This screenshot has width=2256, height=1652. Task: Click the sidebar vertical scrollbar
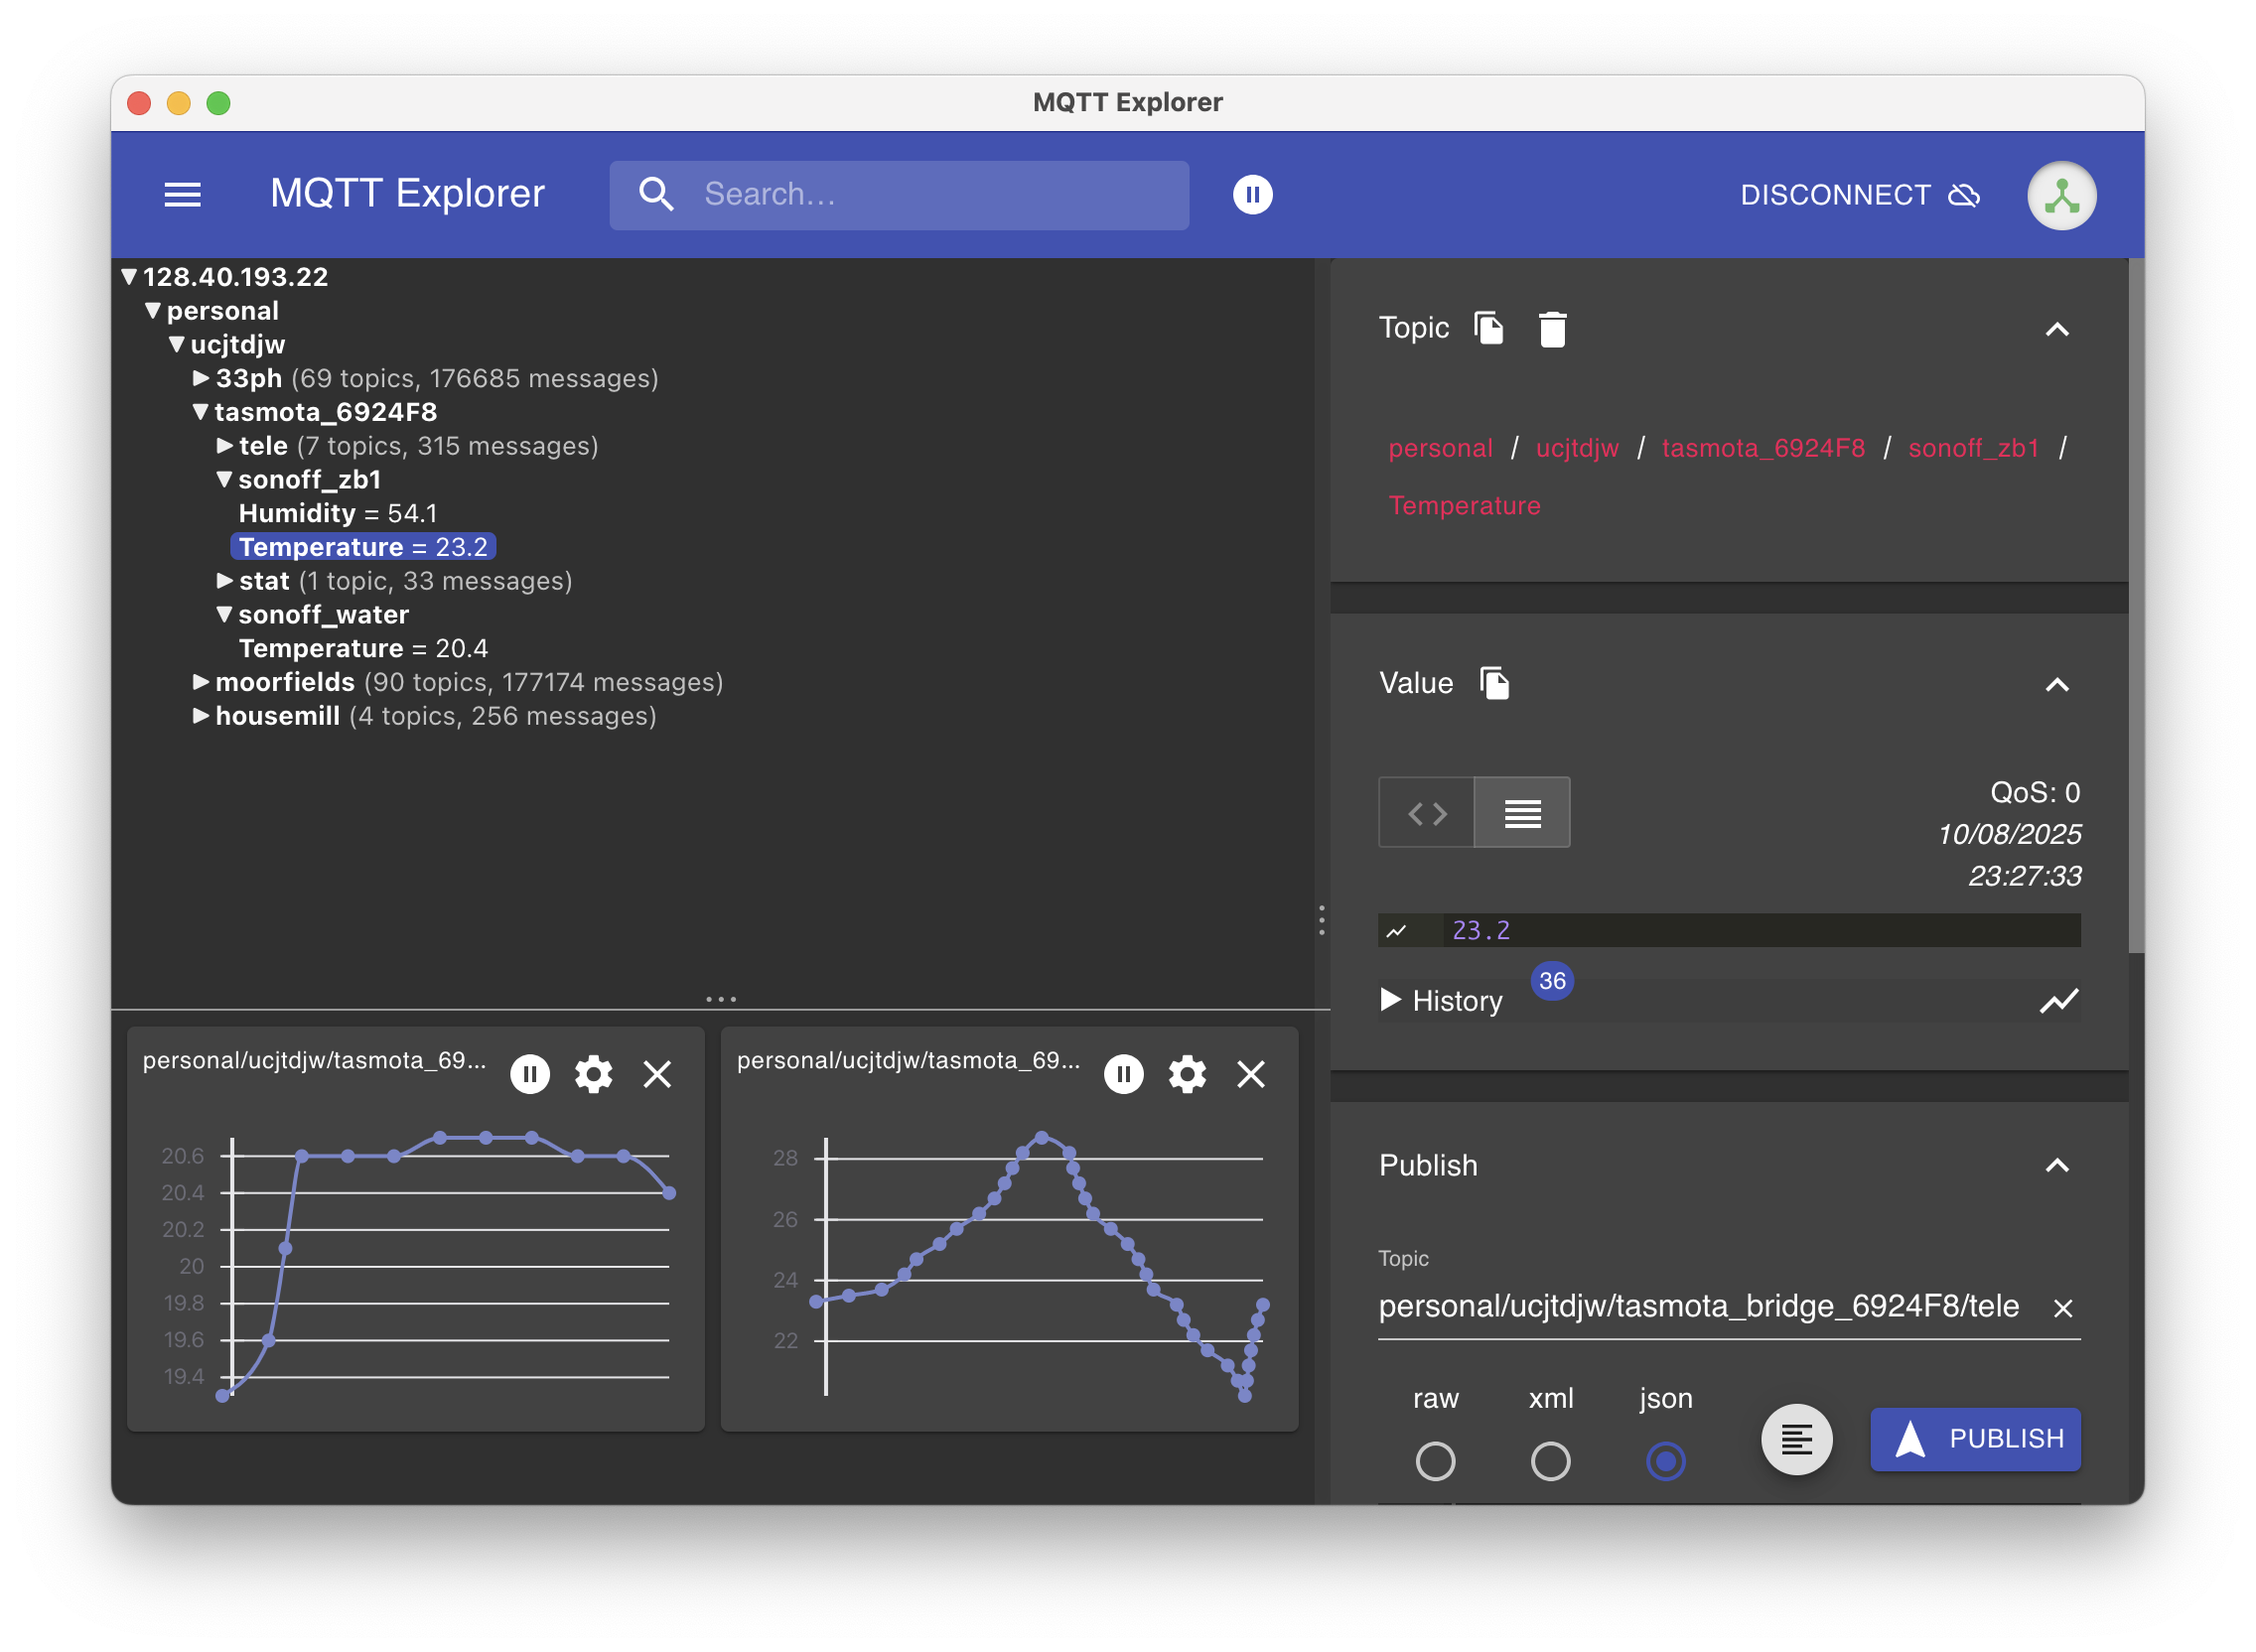(2135, 606)
